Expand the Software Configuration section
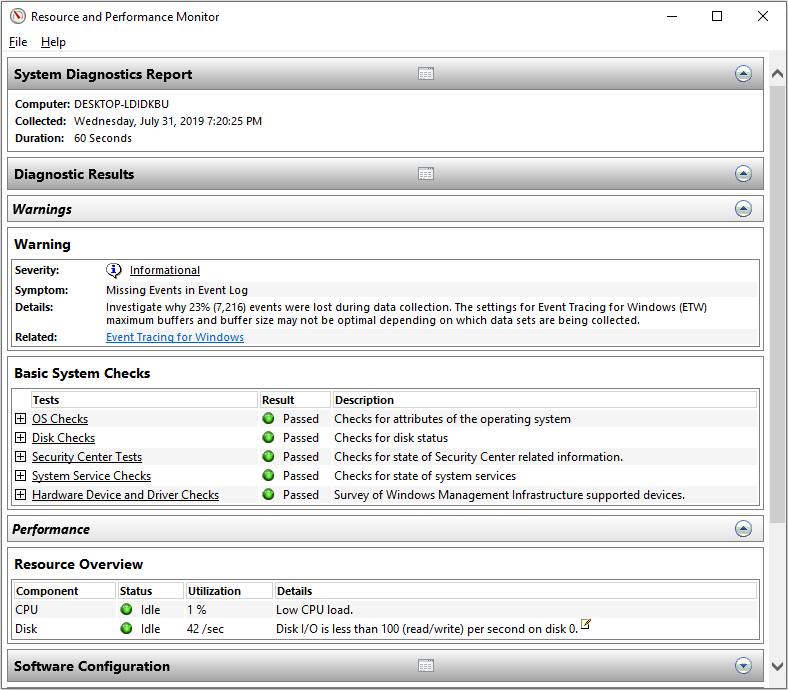 coord(743,666)
